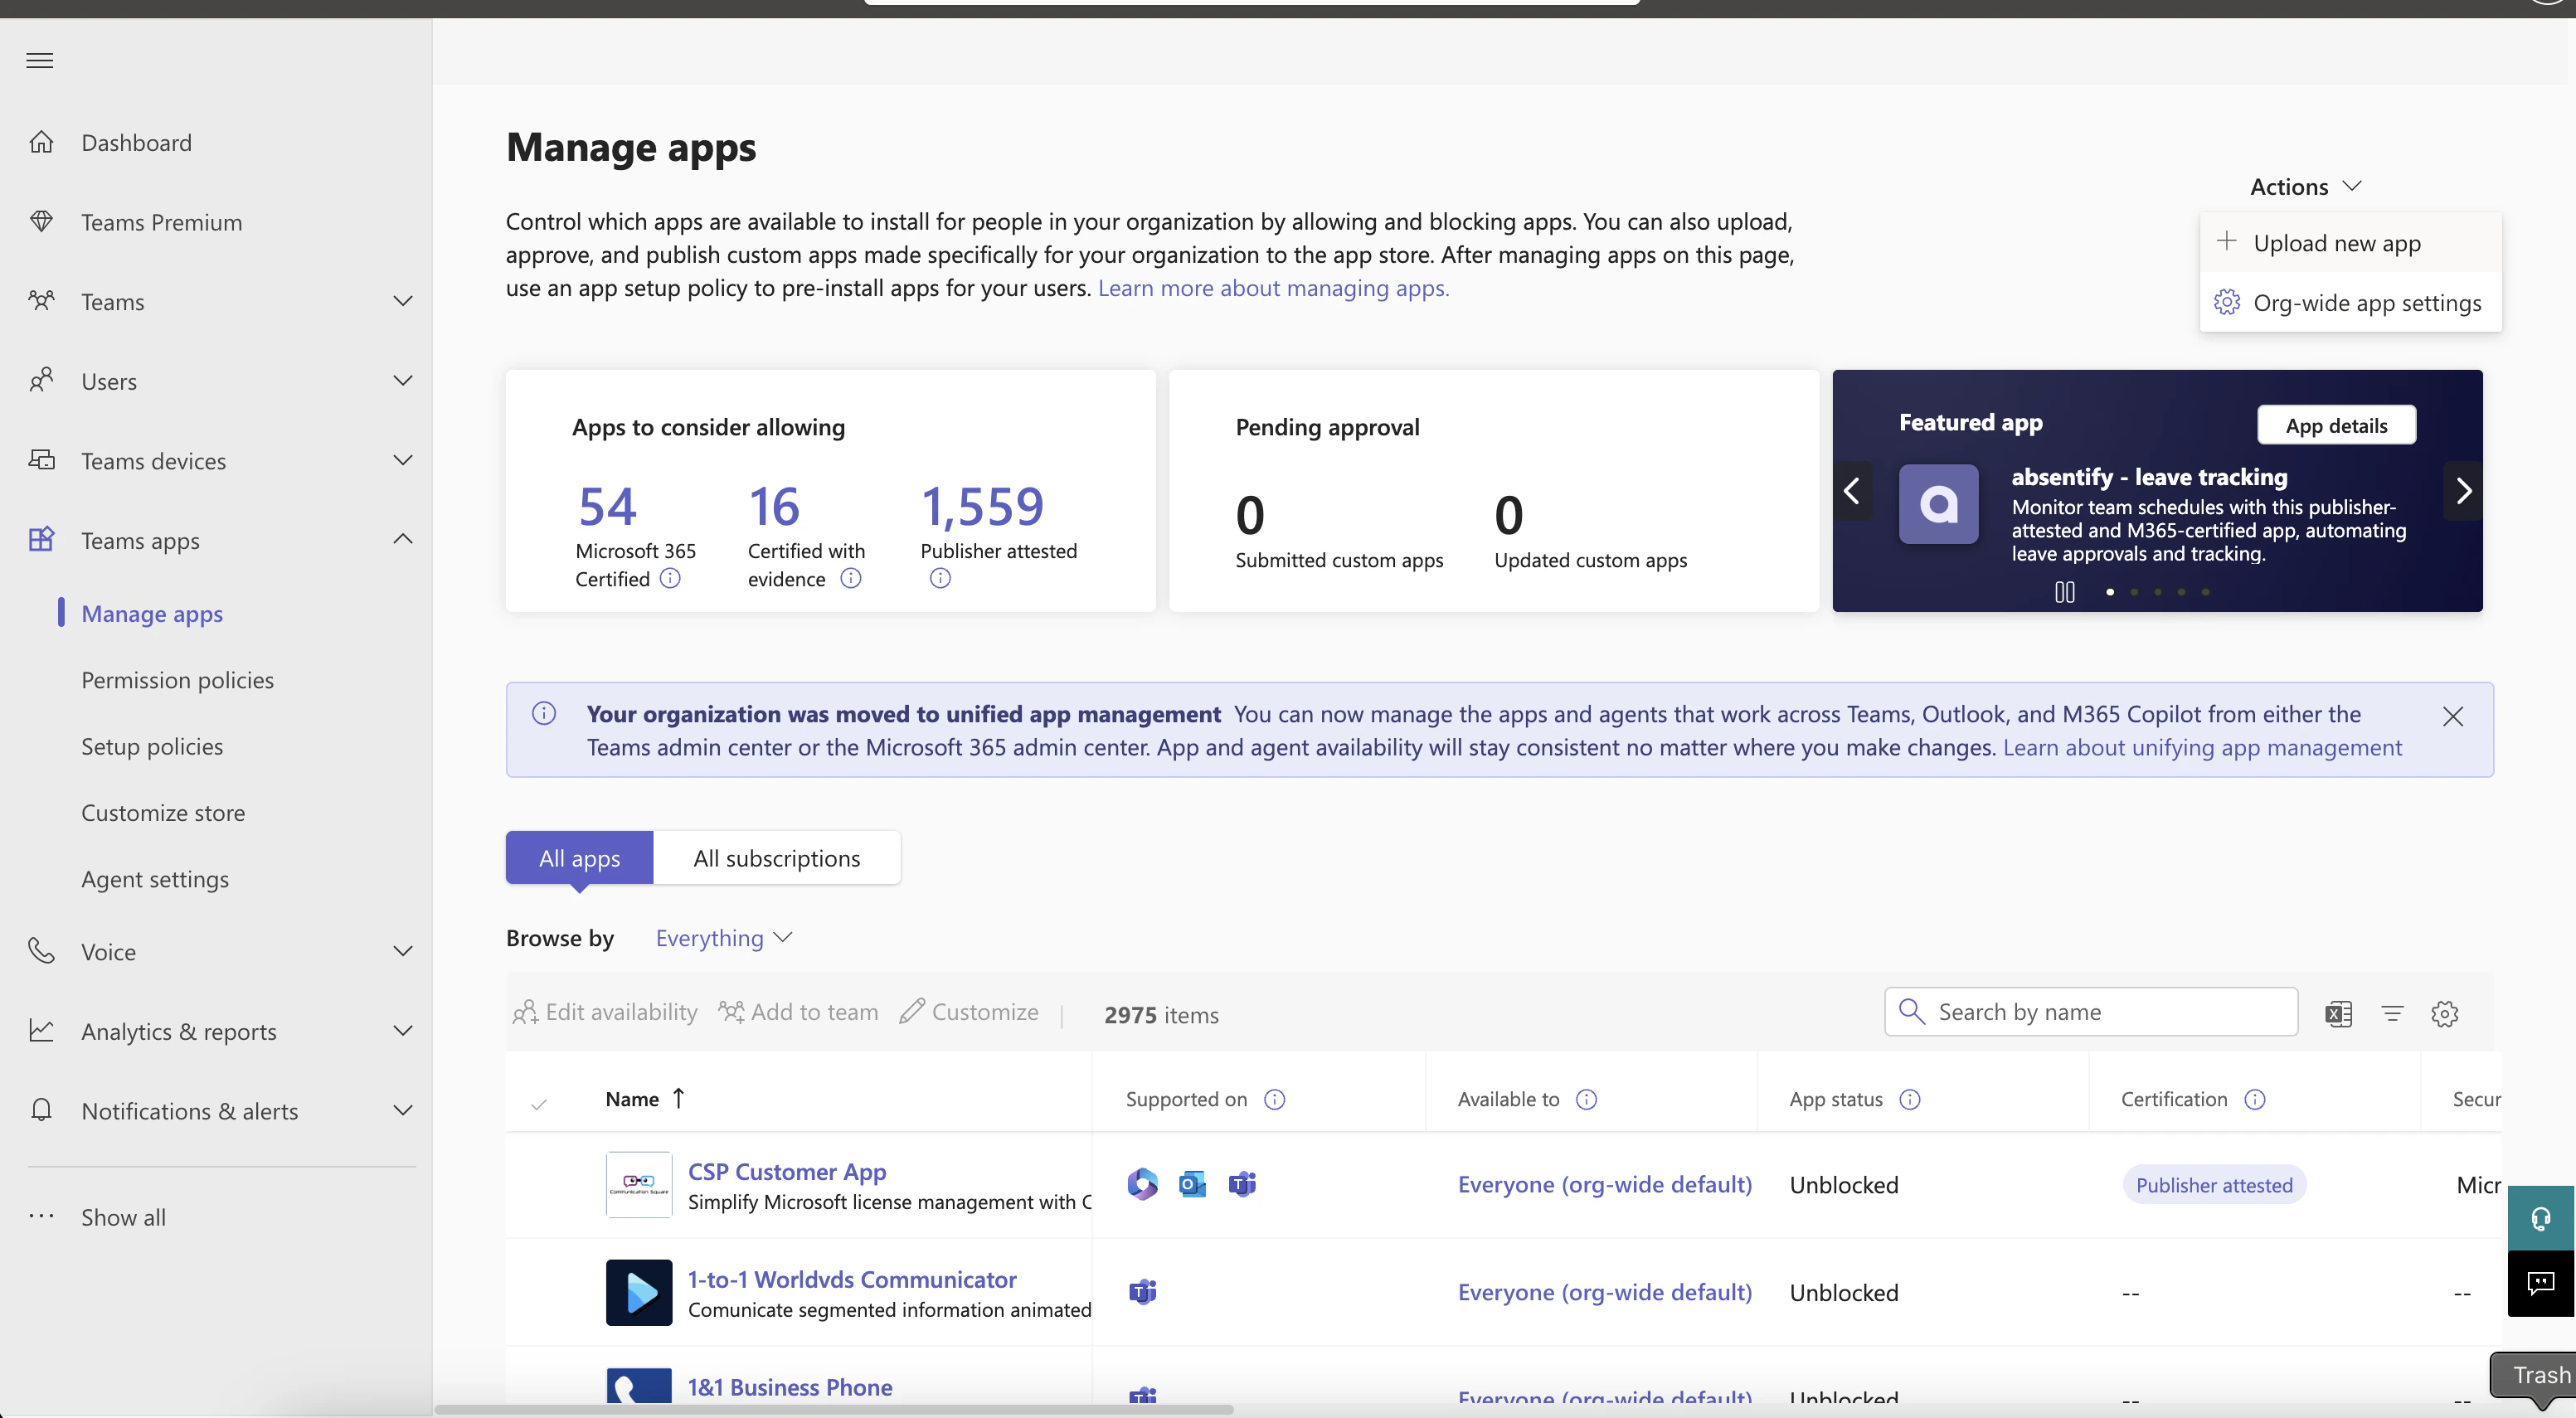The height and width of the screenshot is (1418, 2576).
Task: Click App status info icon
Action: pyautogui.click(x=1910, y=1099)
